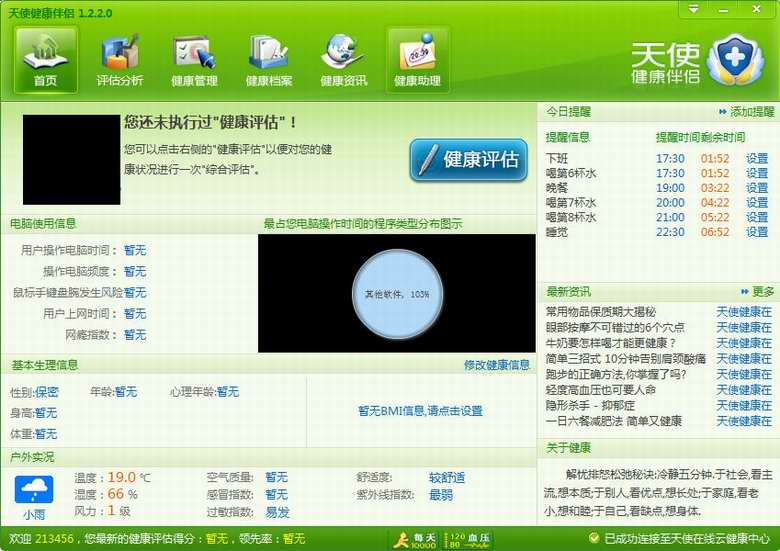Click the large 健康评估 button
This screenshot has width=780, height=551.
(x=468, y=160)
